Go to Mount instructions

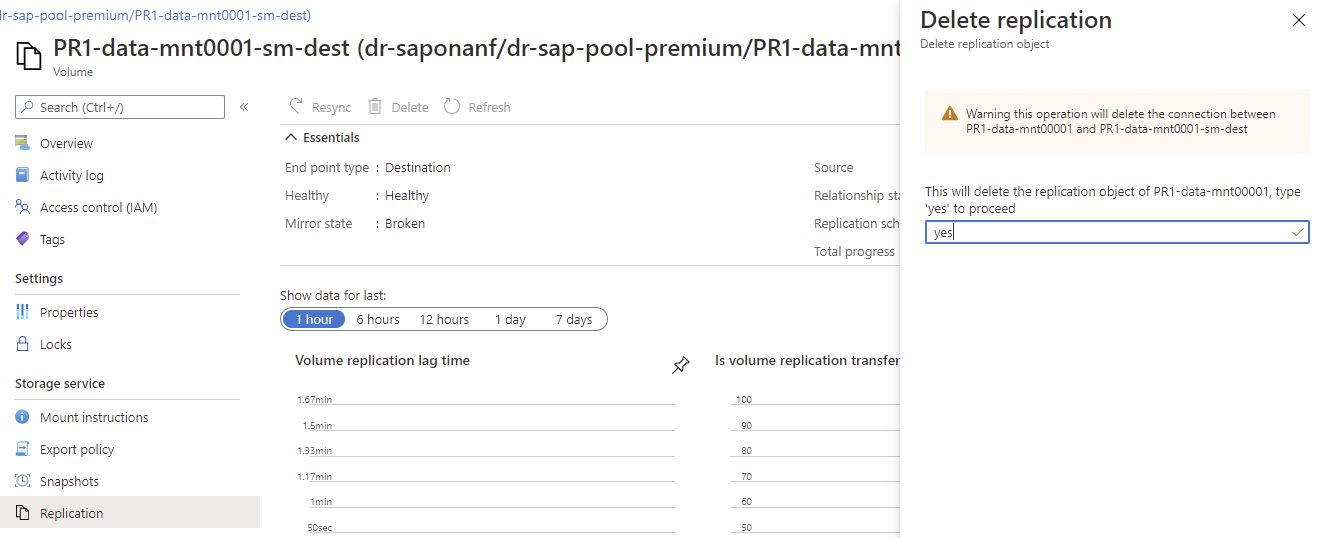click(94, 417)
